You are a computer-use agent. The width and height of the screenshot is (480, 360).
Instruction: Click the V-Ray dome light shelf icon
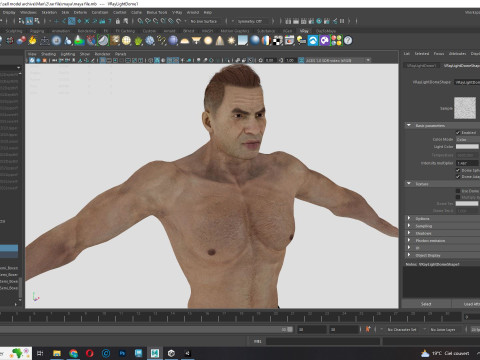[x=184, y=41]
